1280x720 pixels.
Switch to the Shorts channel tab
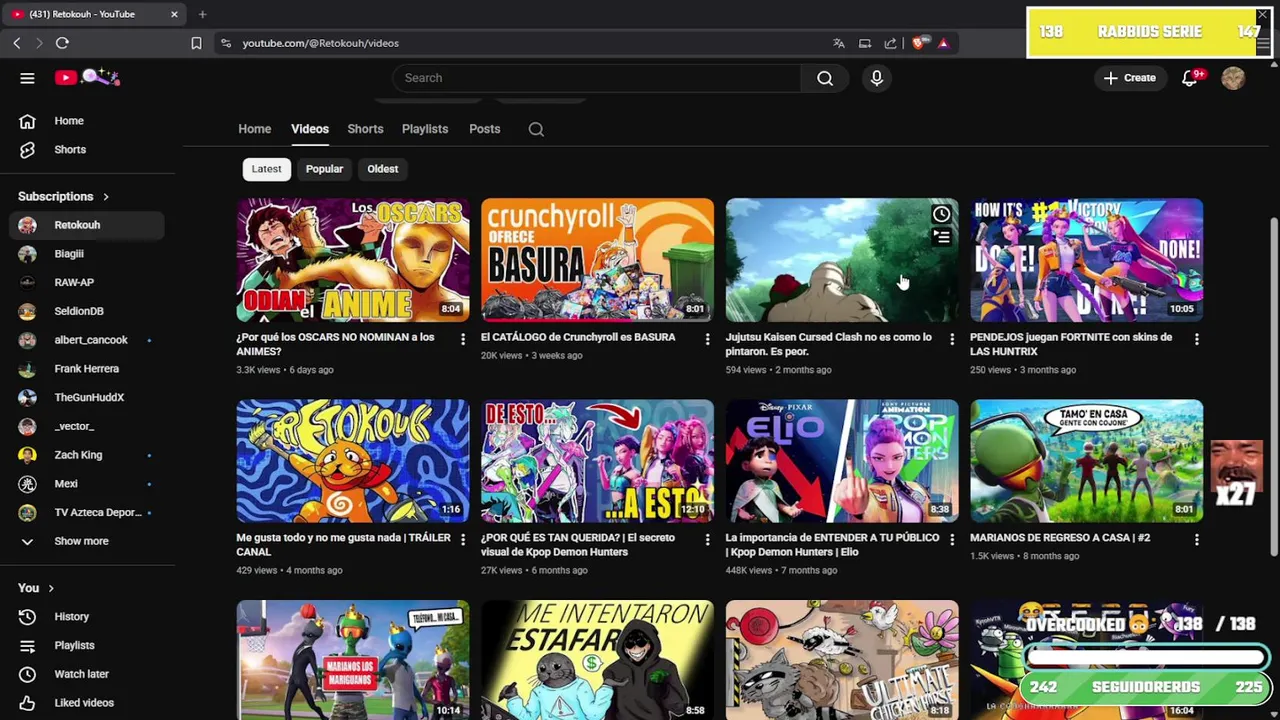pos(365,129)
